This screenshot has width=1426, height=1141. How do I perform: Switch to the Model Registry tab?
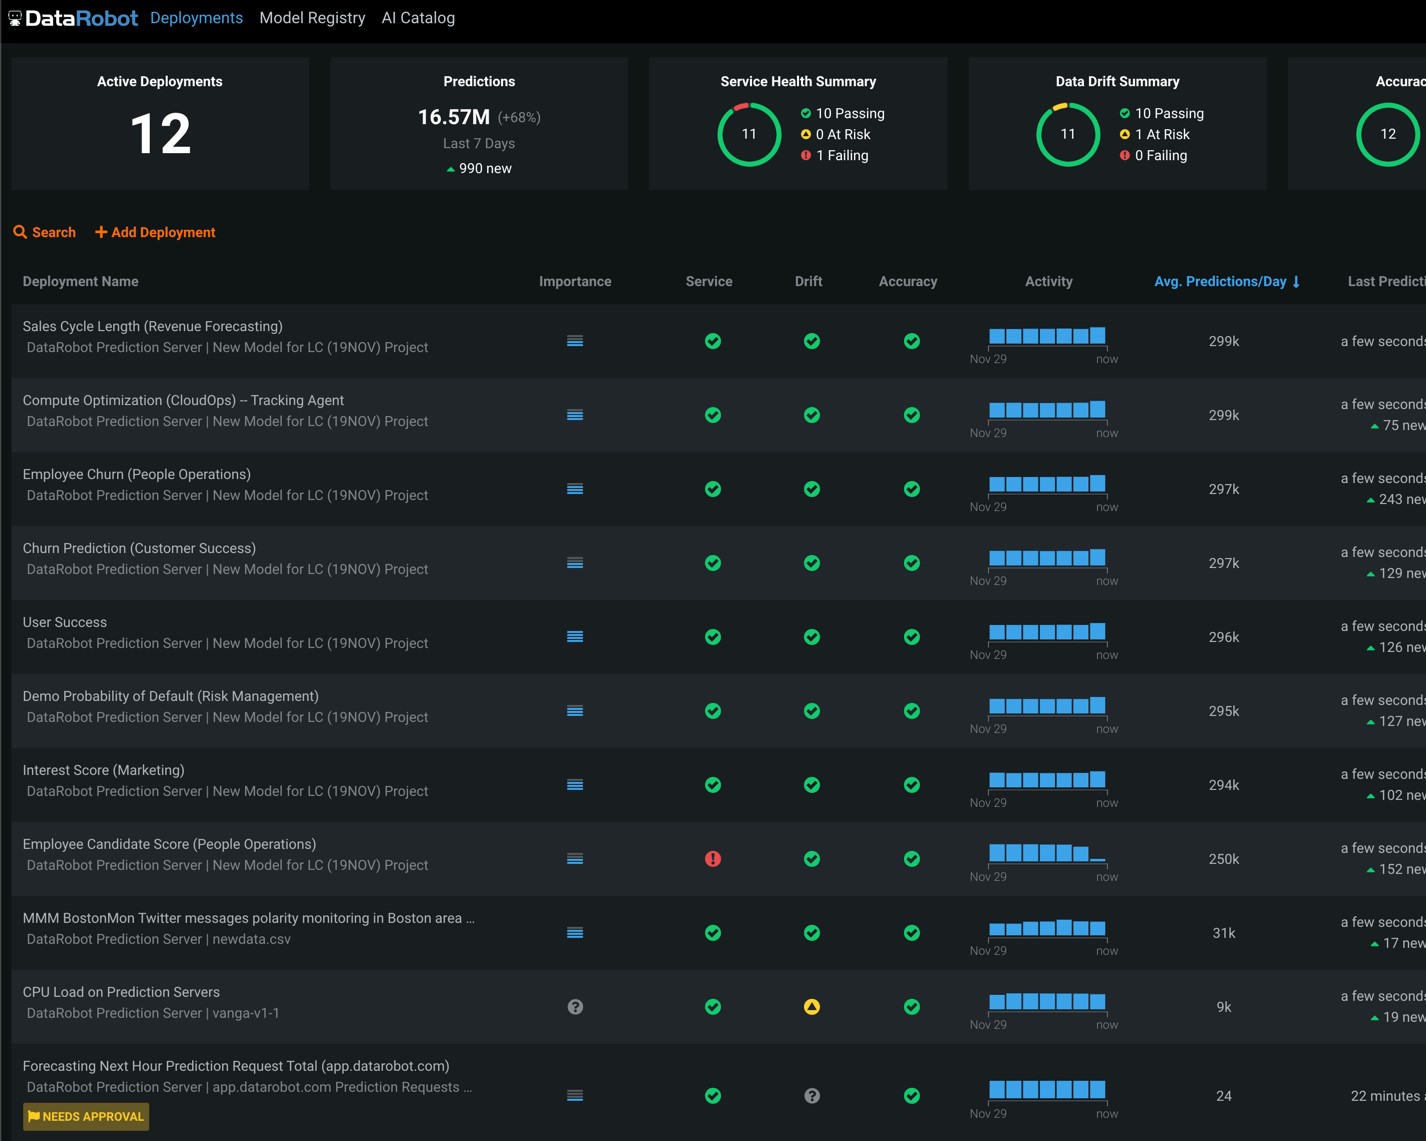pyautogui.click(x=312, y=17)
